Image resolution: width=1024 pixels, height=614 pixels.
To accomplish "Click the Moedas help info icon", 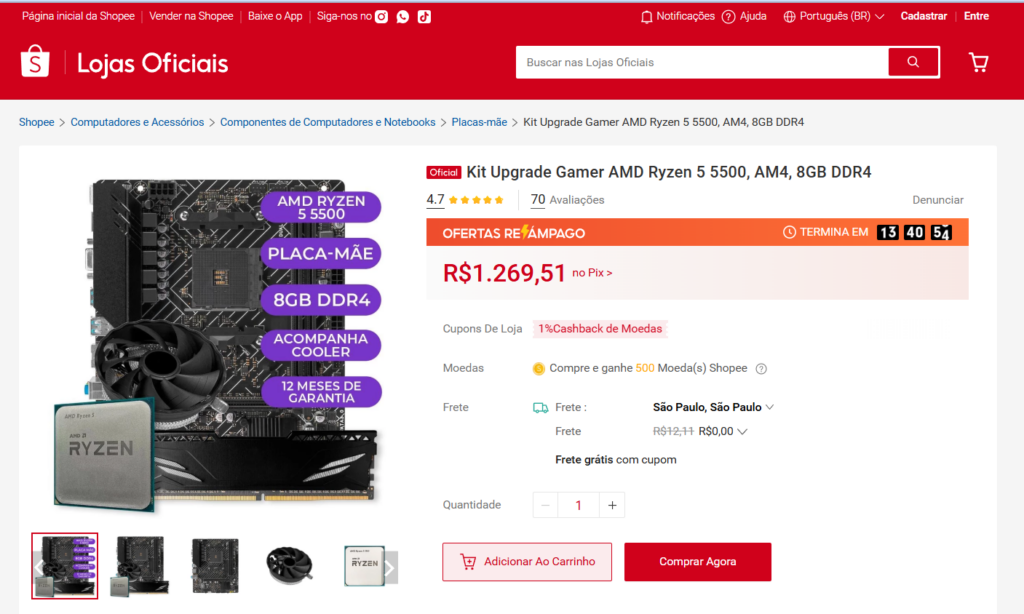I will [761, 368].
